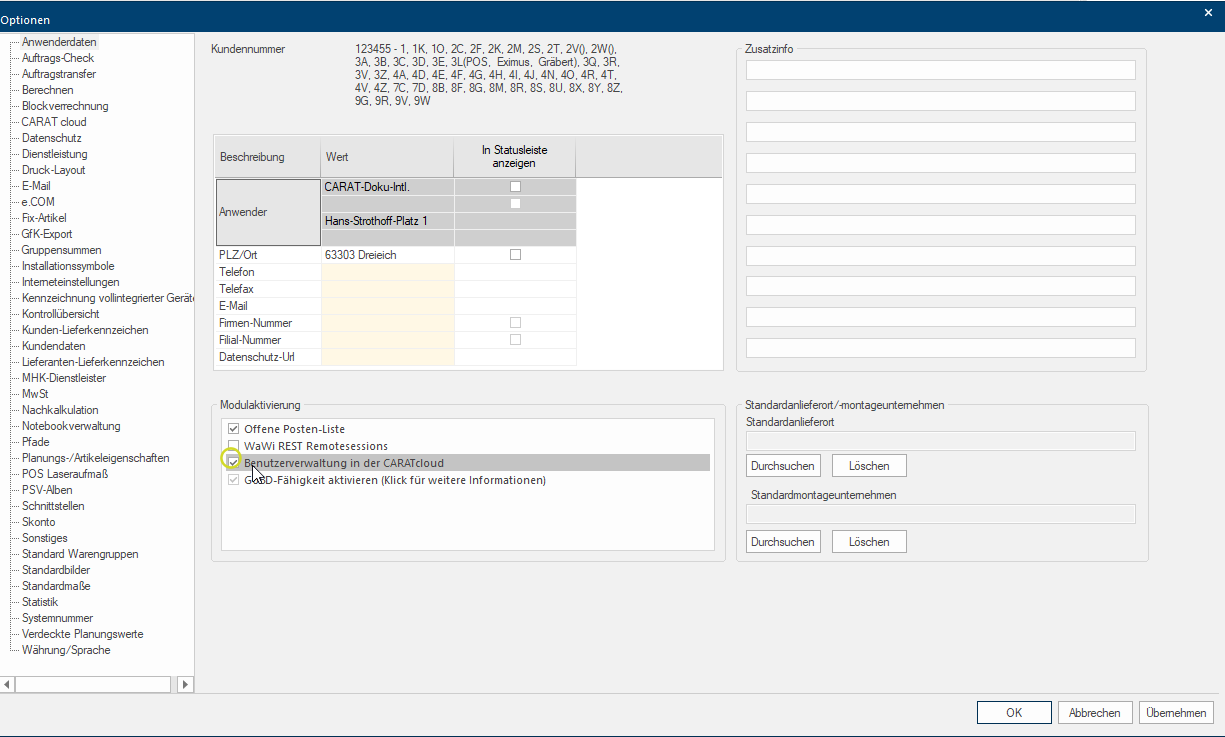Image resolution: width=1225 pixels, height=737 pixels.
Task: Select POS Laseraufmaß in the tree
Action: click(65, 474)
